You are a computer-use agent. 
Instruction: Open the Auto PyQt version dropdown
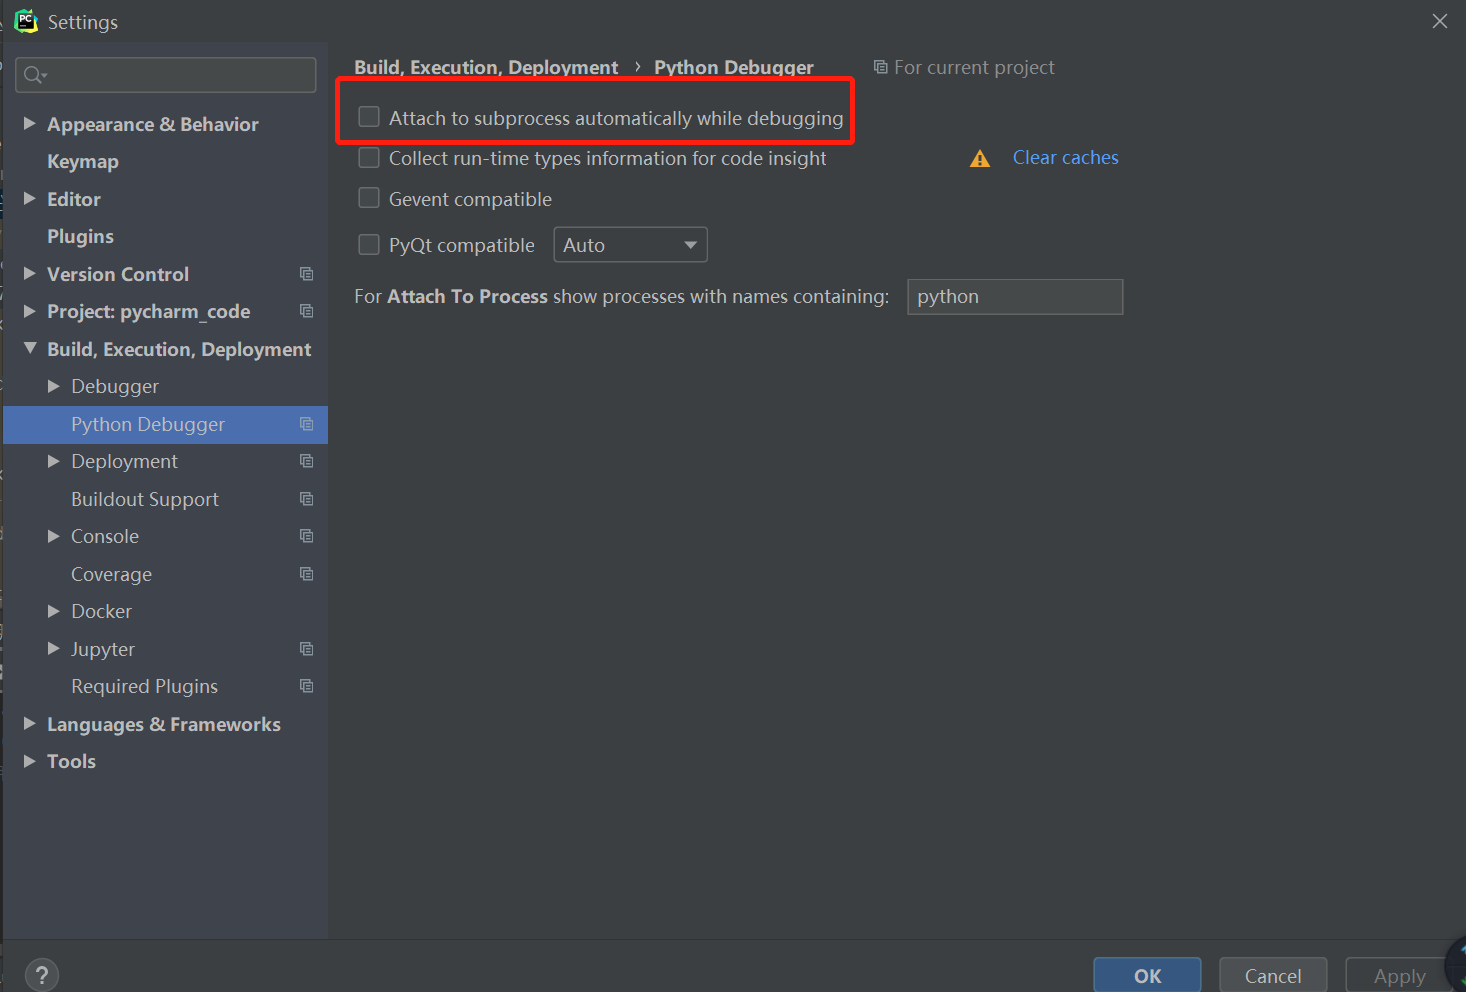pyautogui.click(x=689, y=244)
